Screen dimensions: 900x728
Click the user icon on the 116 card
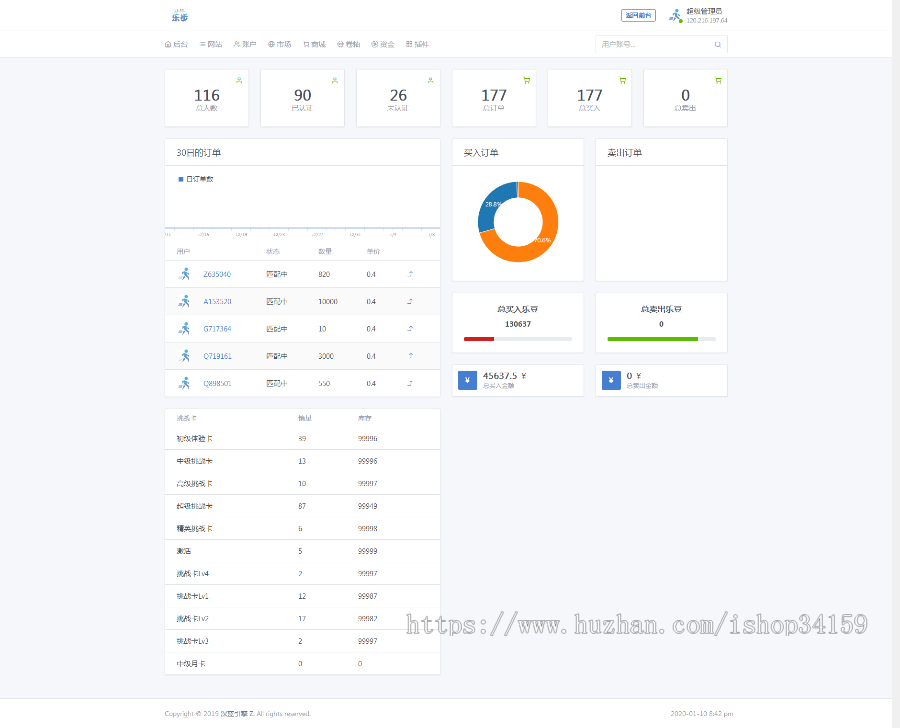(x=239, y=80)
